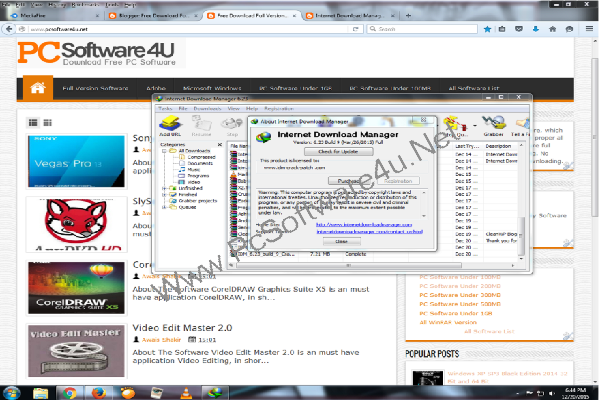600x400 pixels.
Task: Sort by the Last Try column header
Action: [468, 146]
